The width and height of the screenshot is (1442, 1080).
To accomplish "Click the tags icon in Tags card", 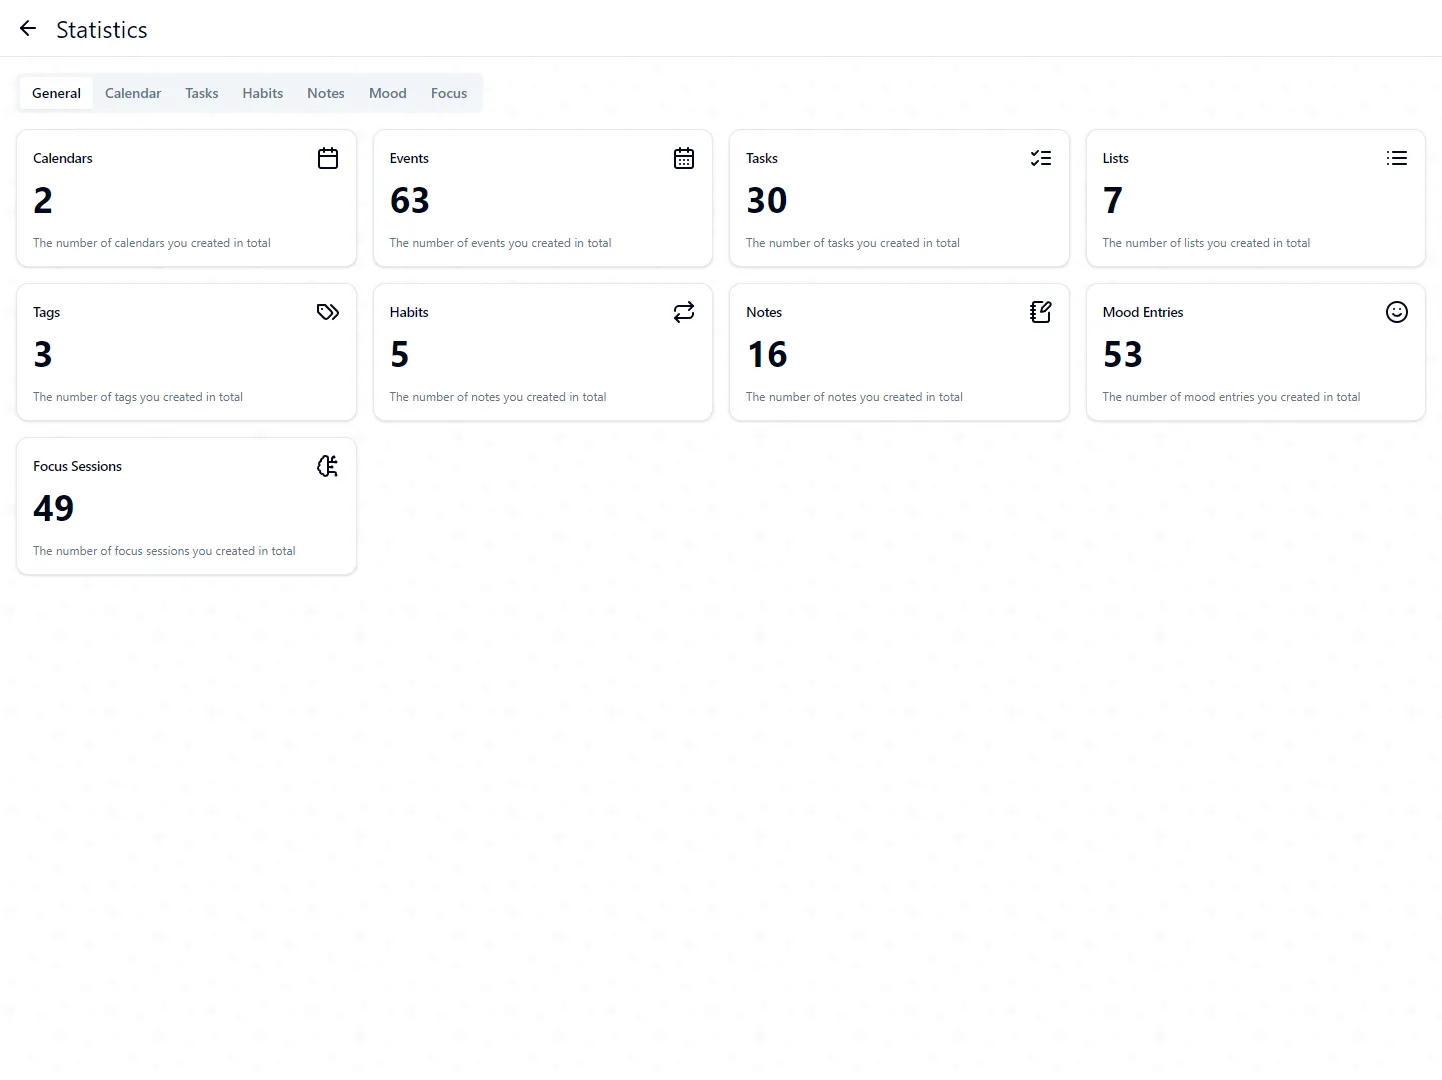I will 328,312.
